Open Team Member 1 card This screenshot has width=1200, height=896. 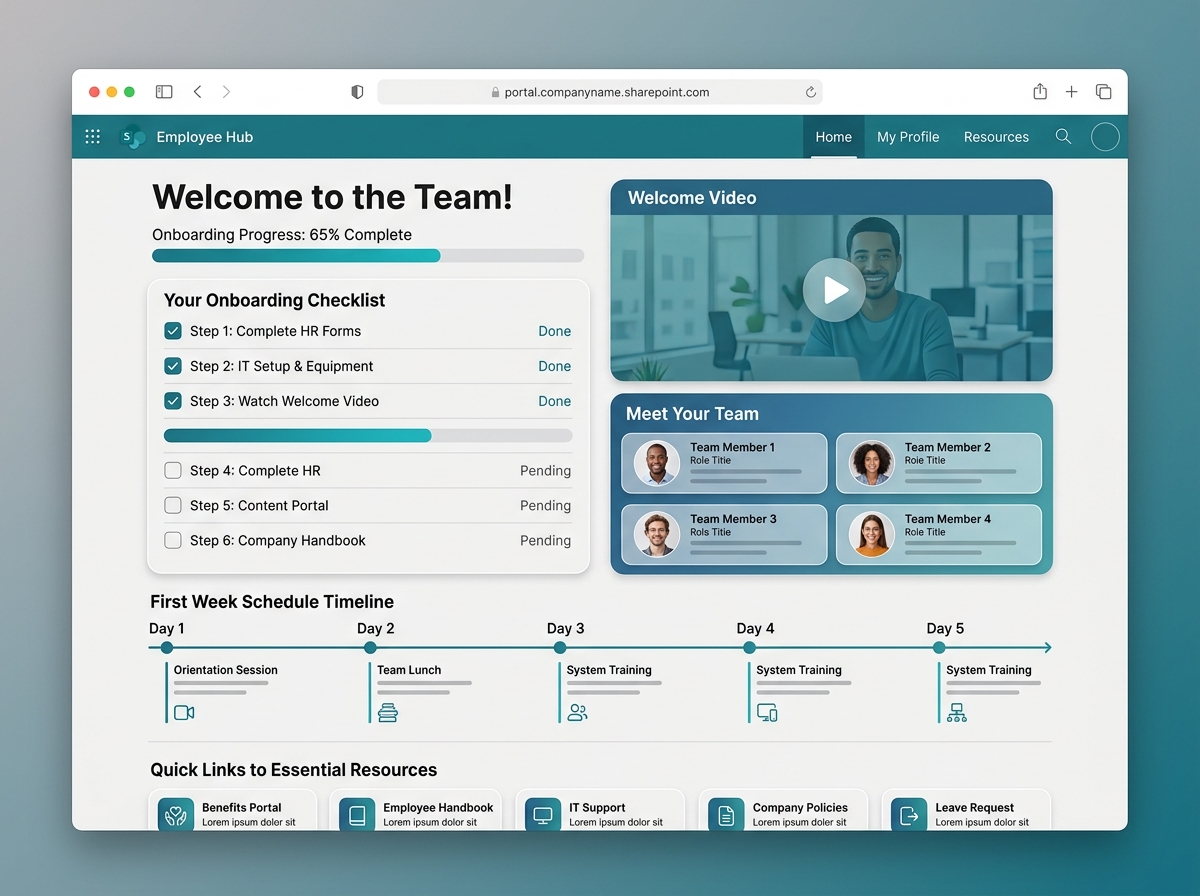(x=724, y=463)
